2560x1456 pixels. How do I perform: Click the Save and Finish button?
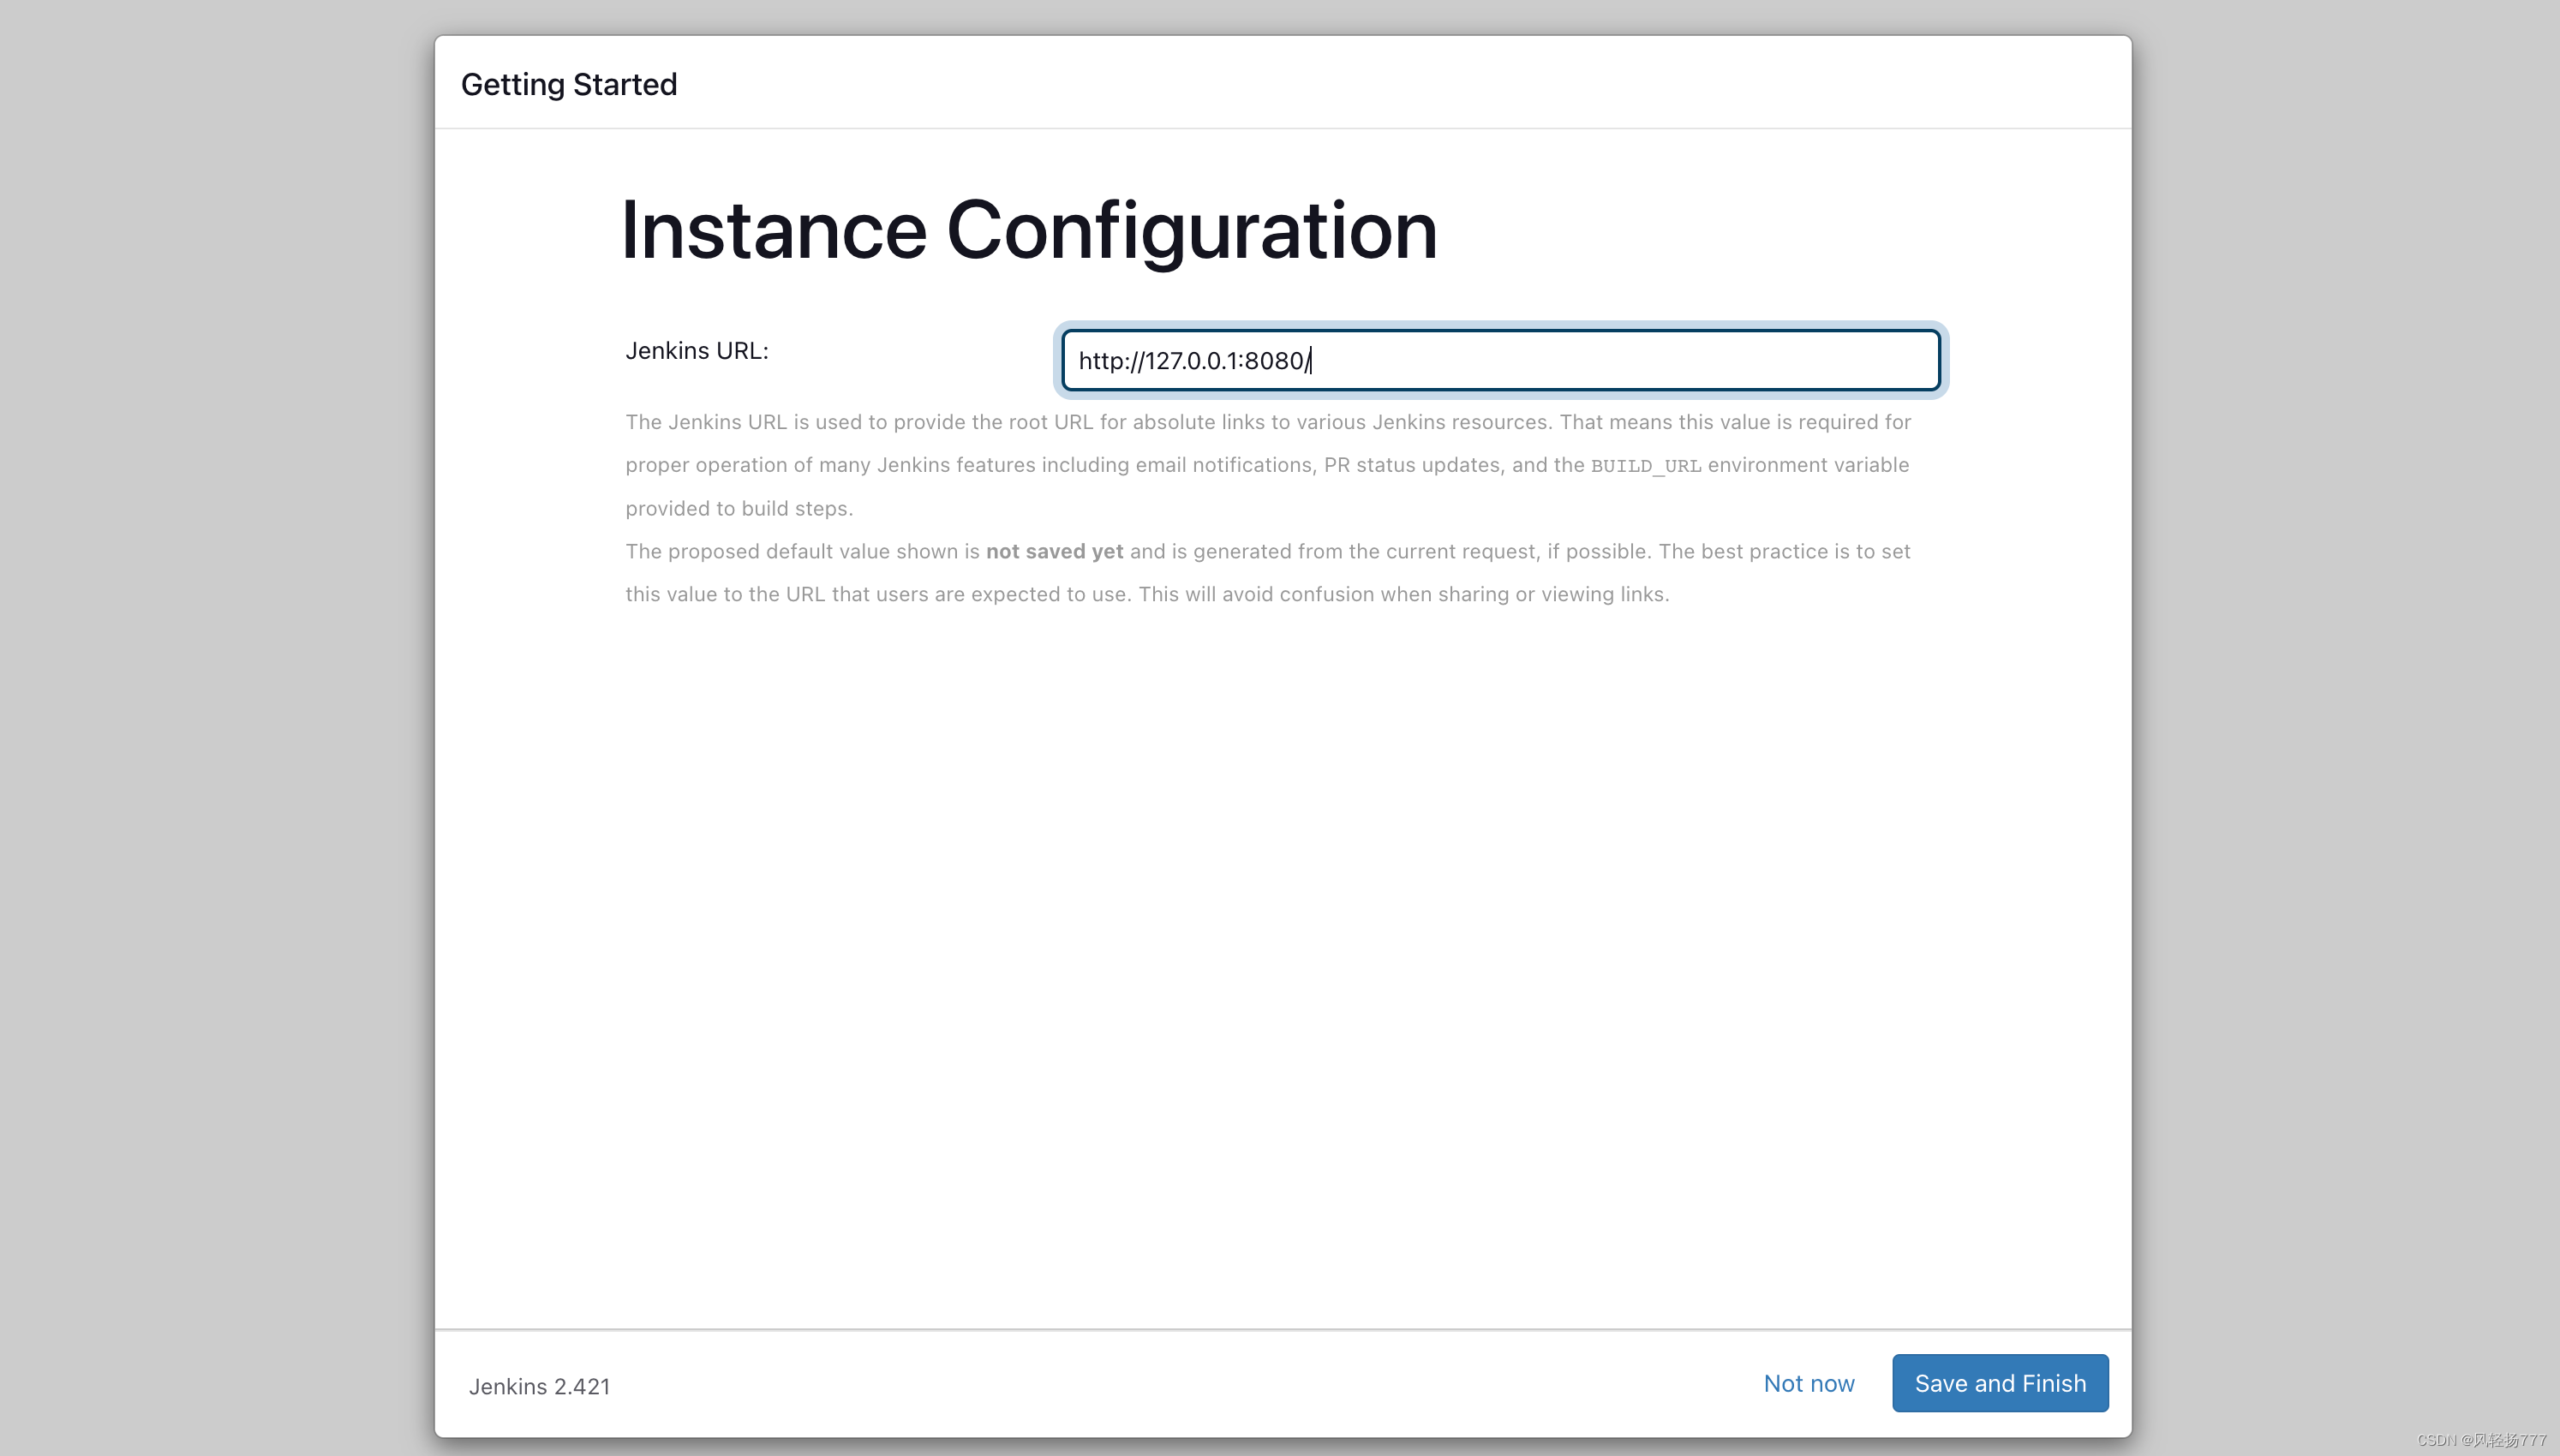(2000, 1383)
